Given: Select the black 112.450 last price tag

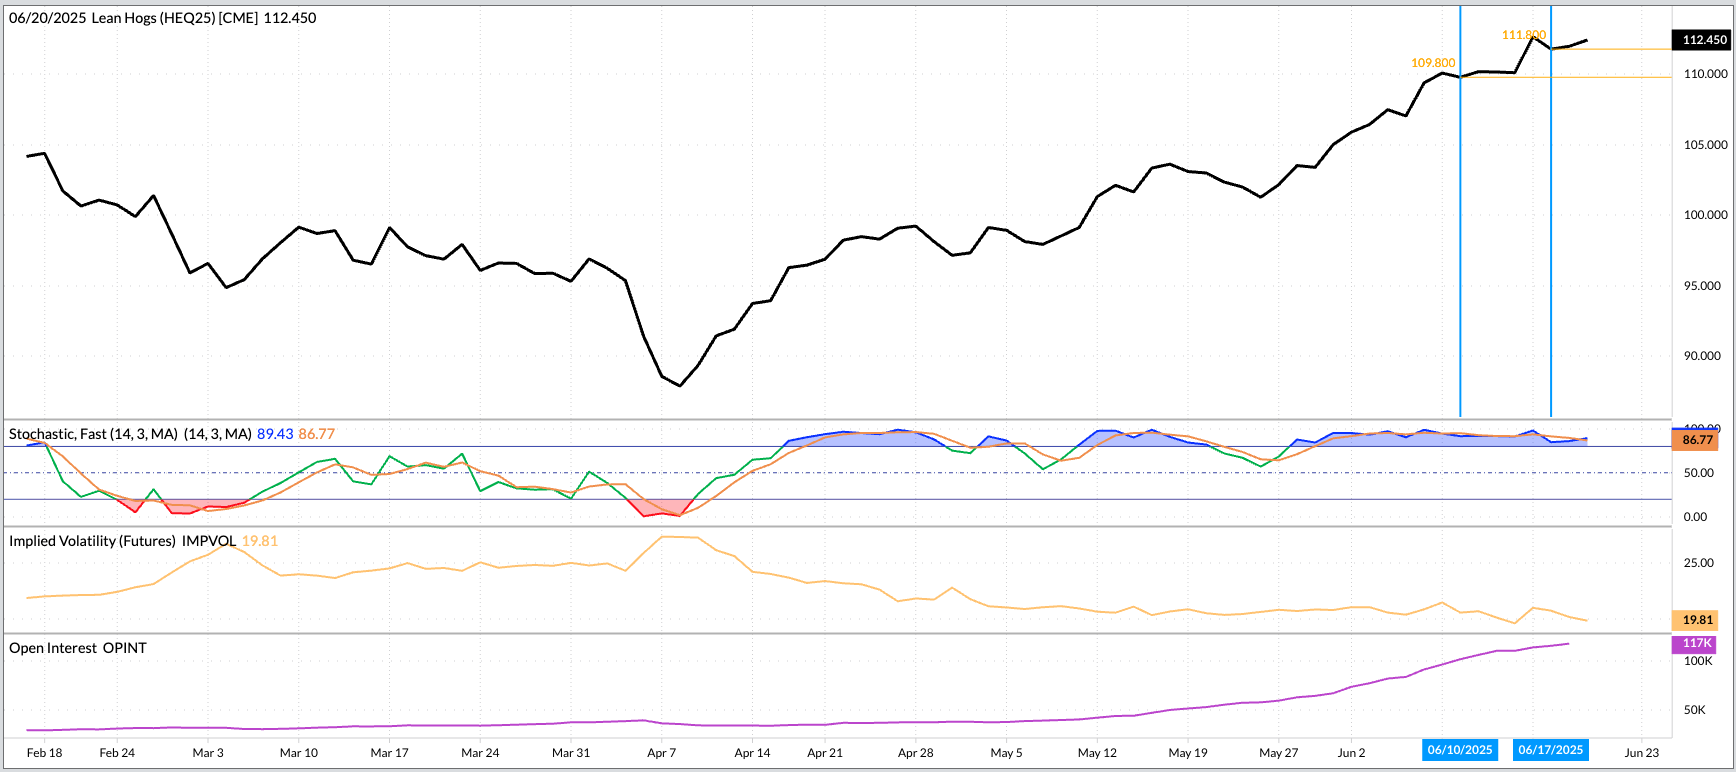Looking at the screenshot, I should pos(1703,40).
